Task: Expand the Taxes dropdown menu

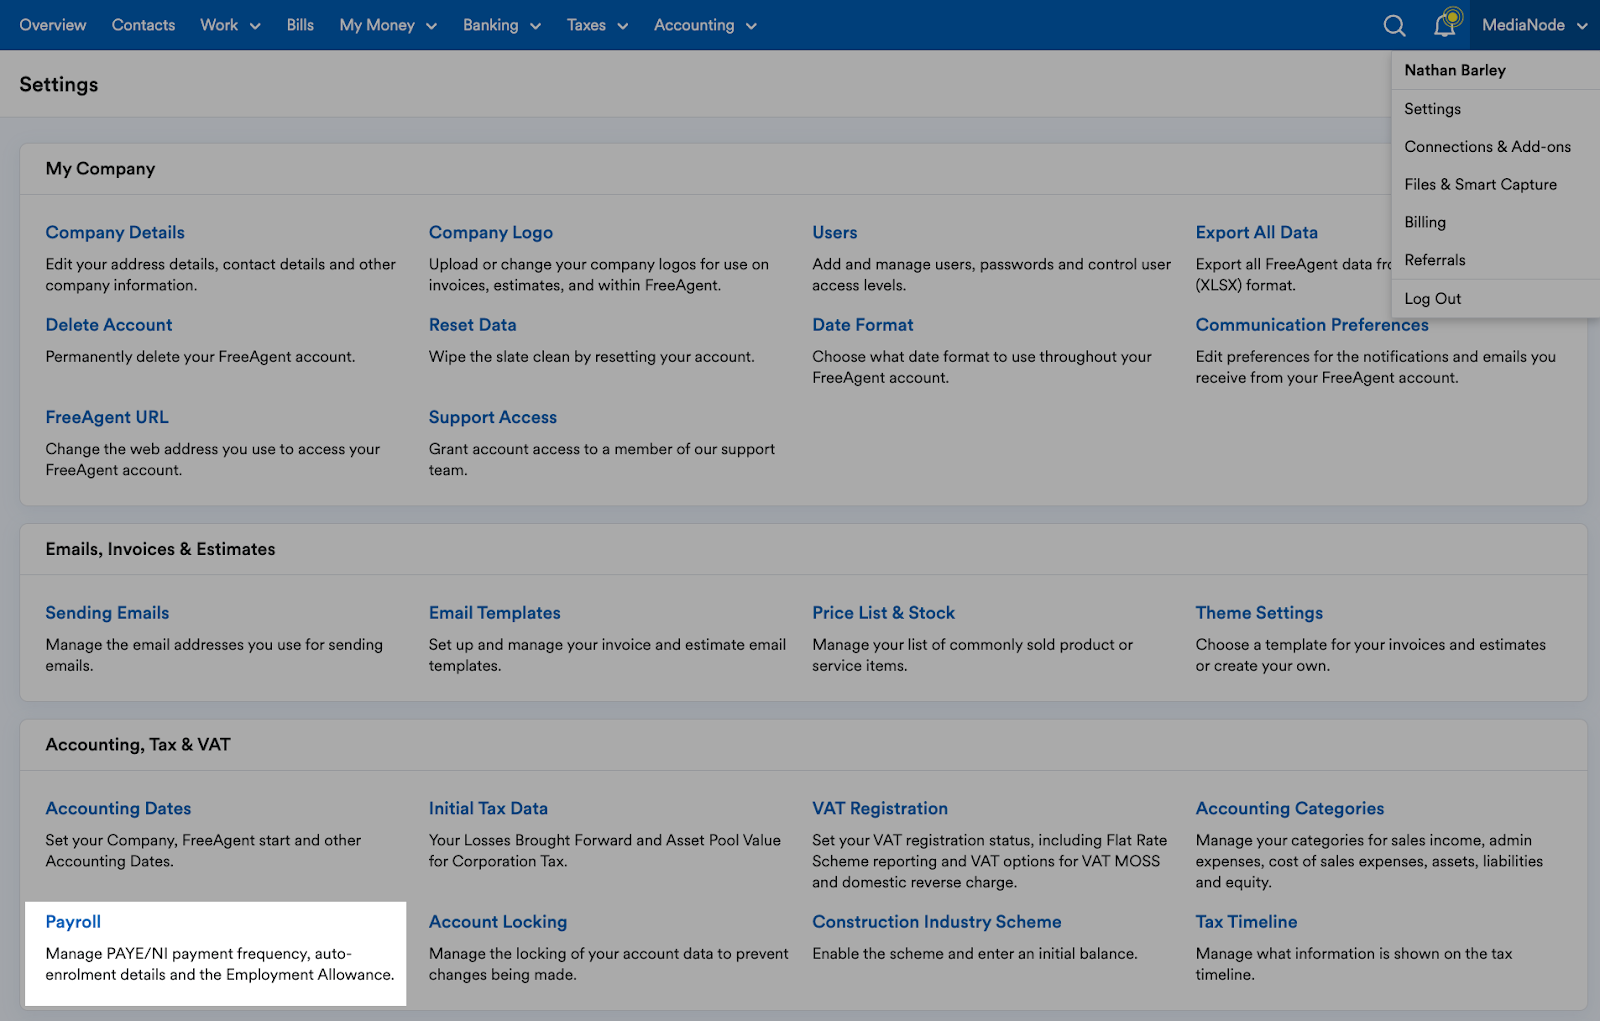Action: point(597,25)
